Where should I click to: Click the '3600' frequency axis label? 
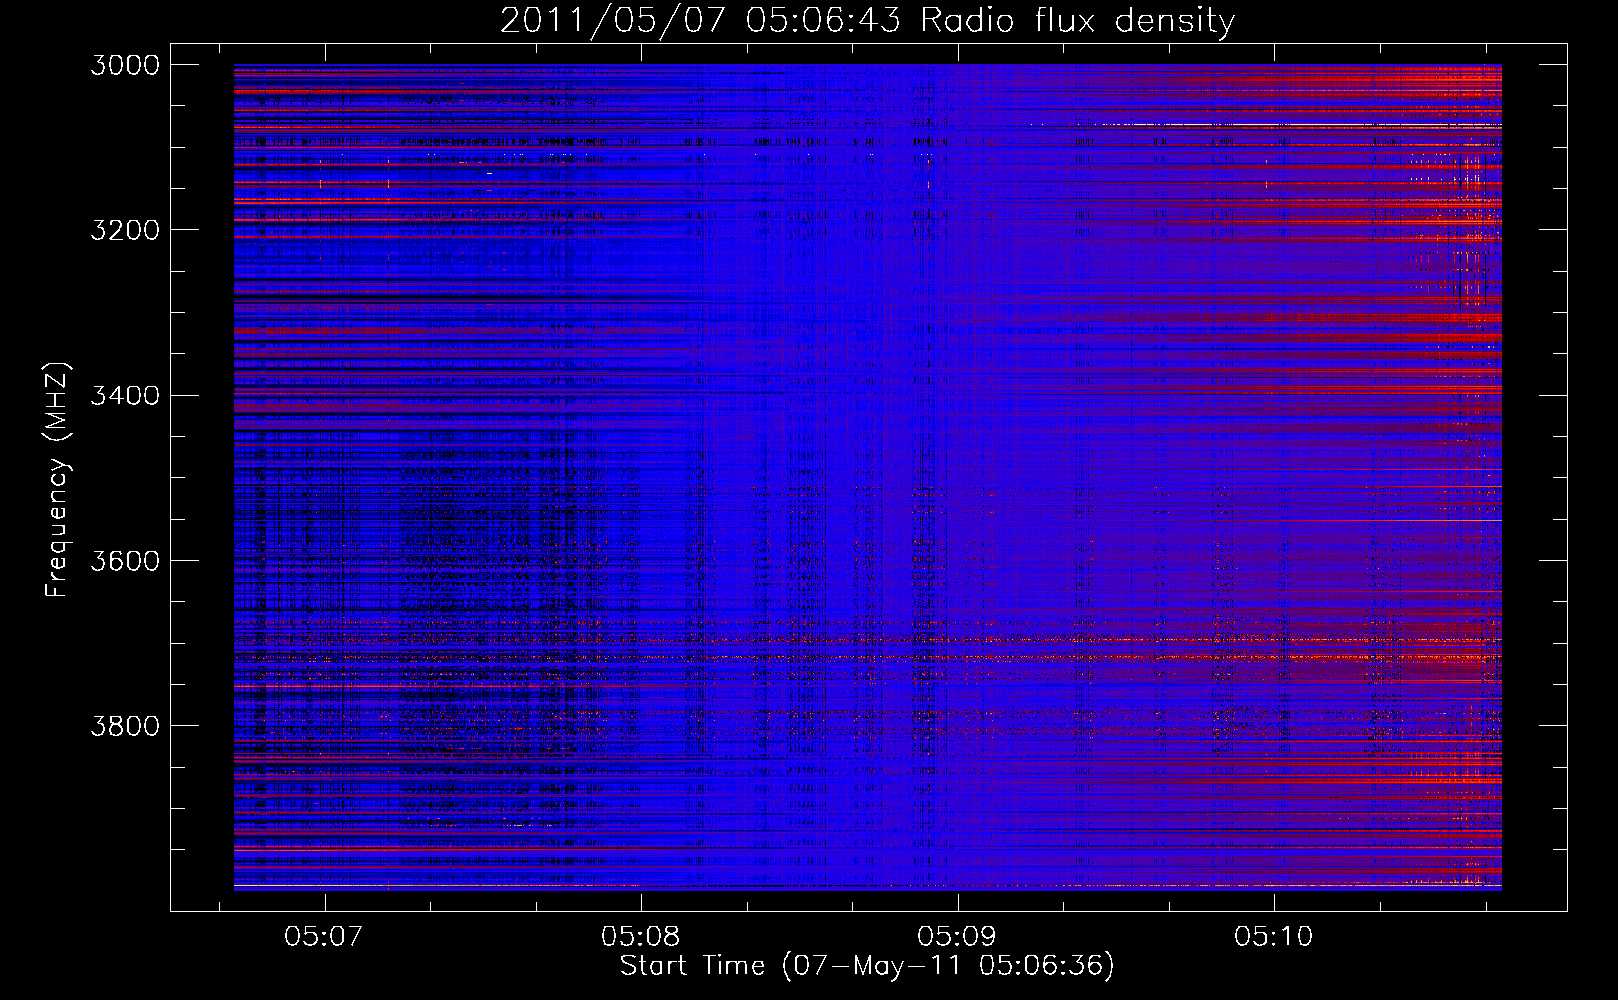pyautogui.click(x=125, y=560)
